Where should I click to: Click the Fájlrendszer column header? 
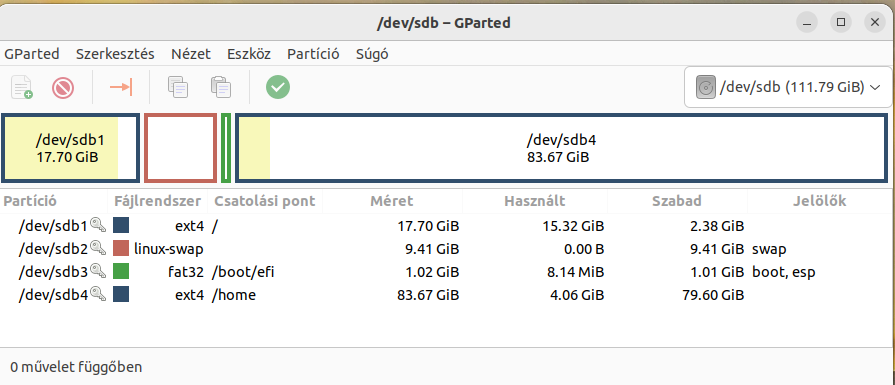pyautogui.click(x=158, y=201)
